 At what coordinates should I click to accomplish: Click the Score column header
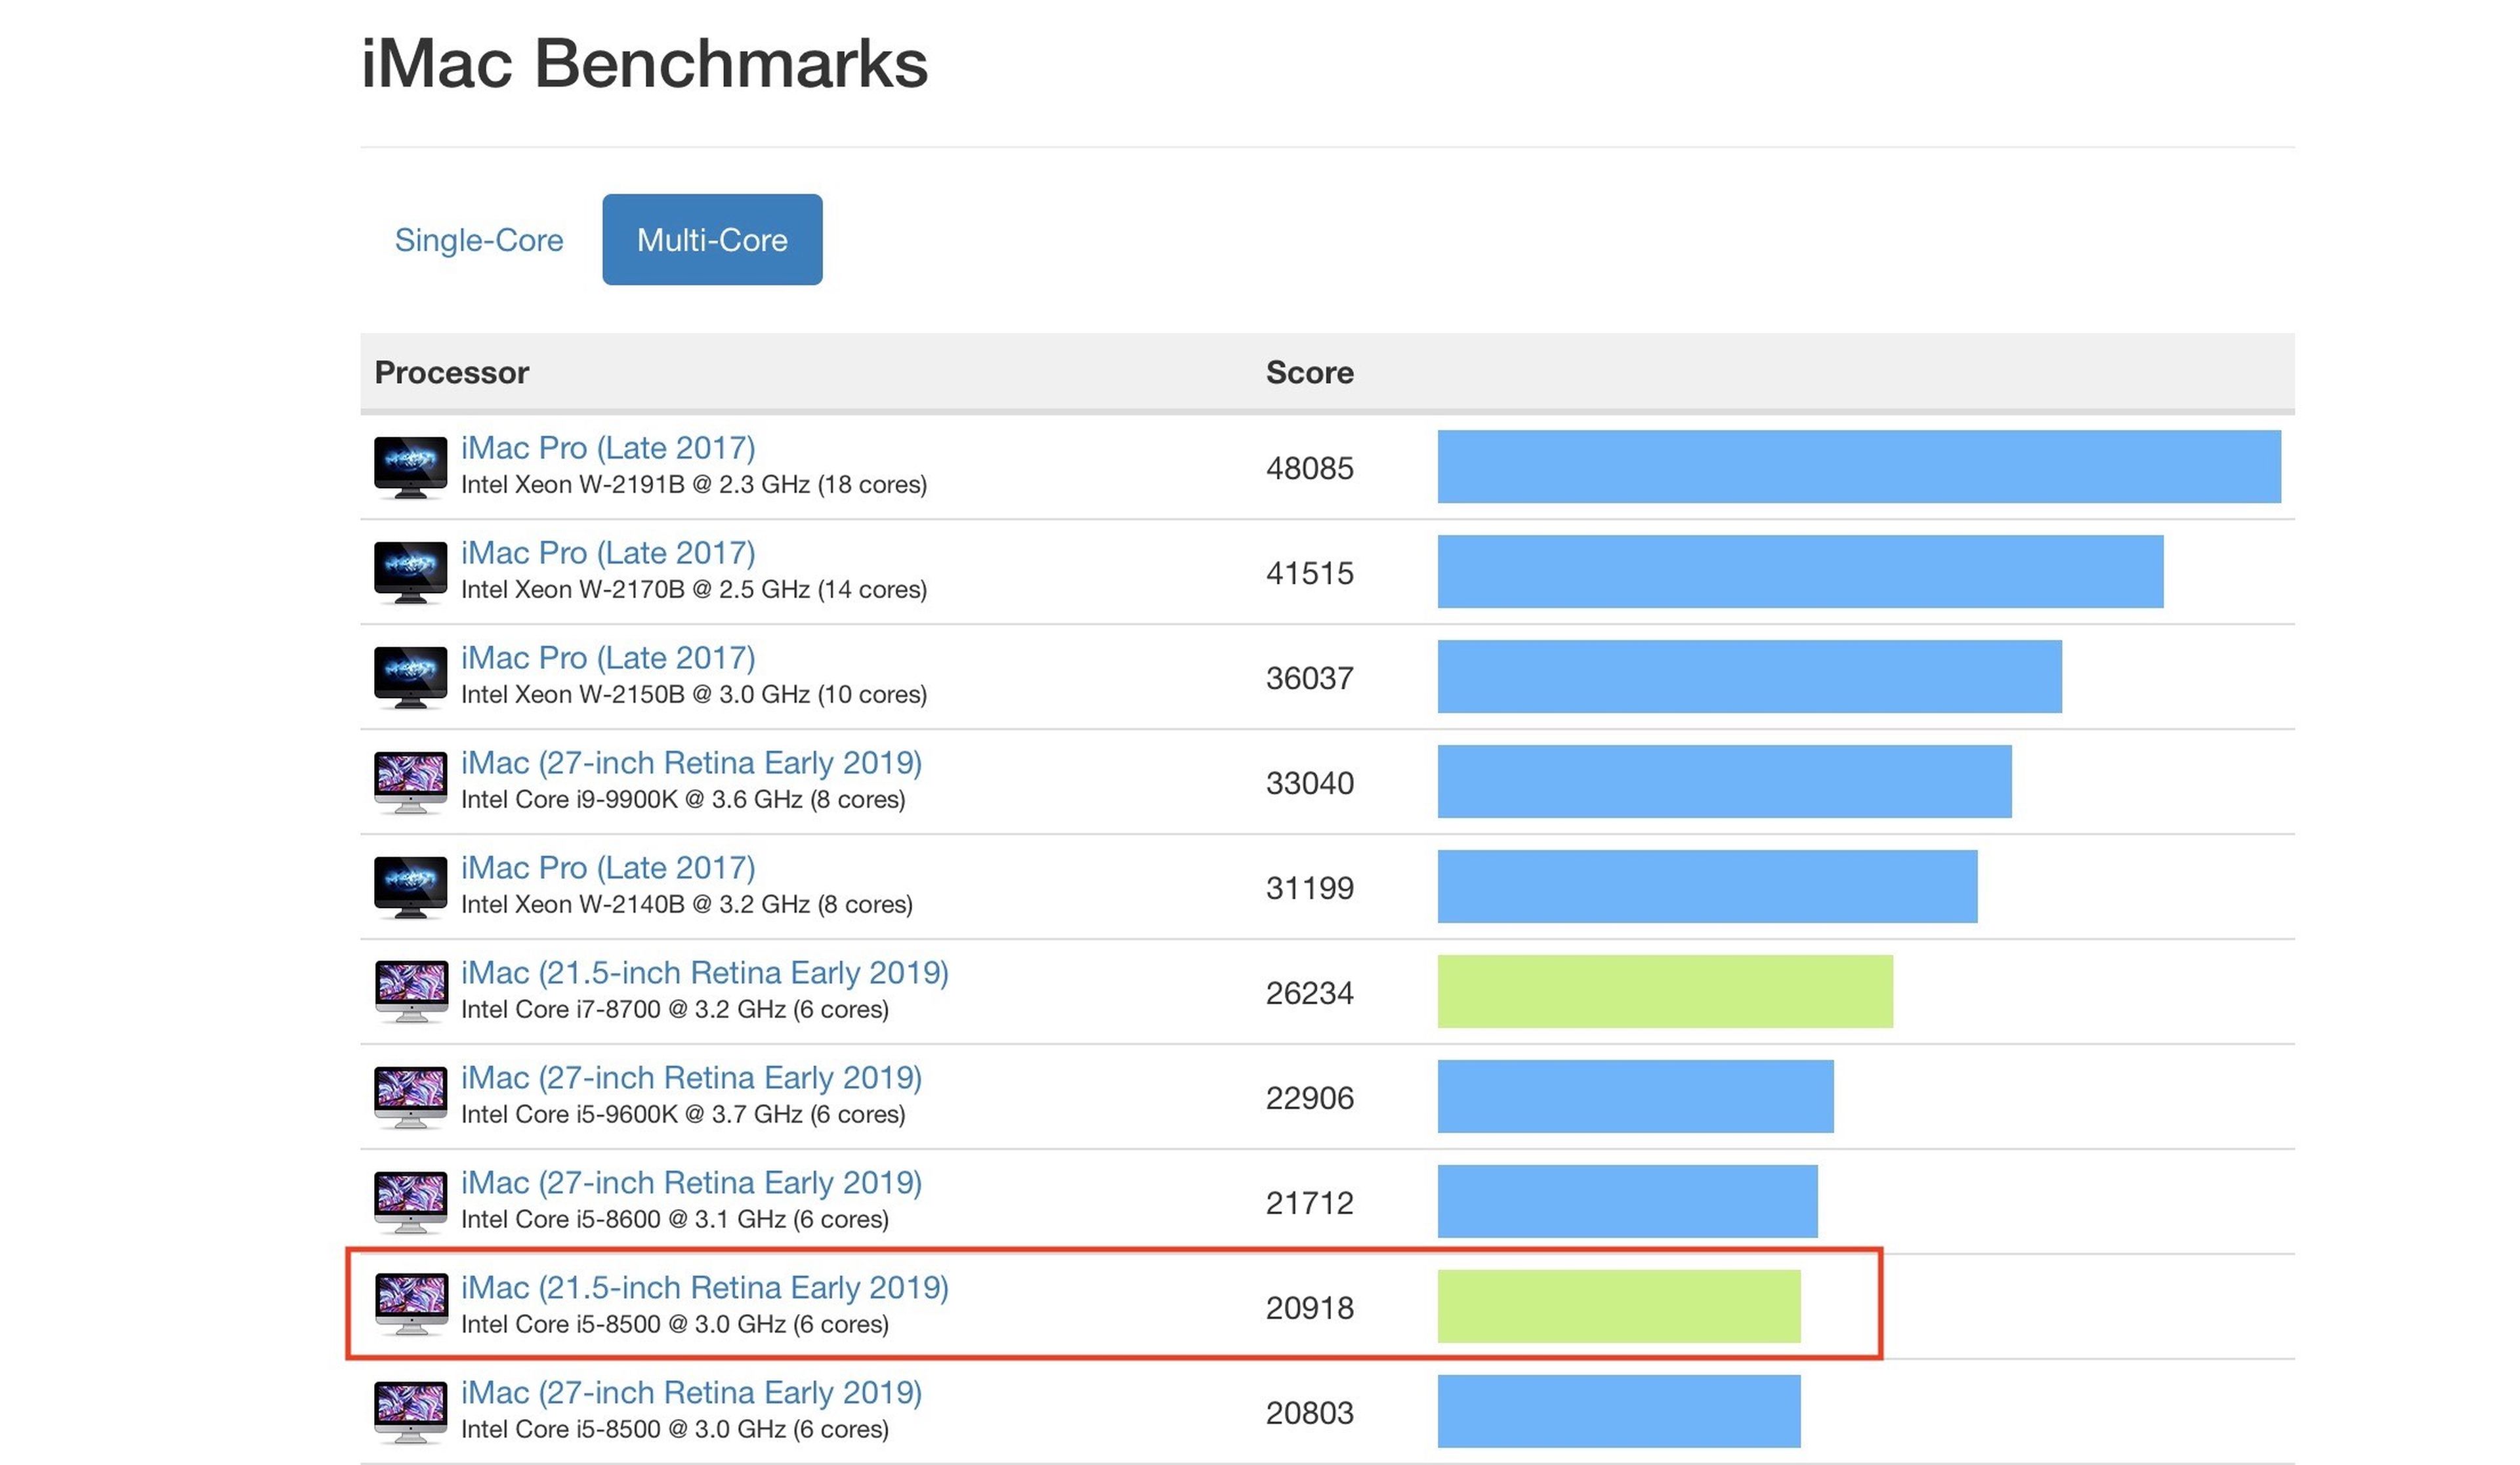tap(1310, 373)
